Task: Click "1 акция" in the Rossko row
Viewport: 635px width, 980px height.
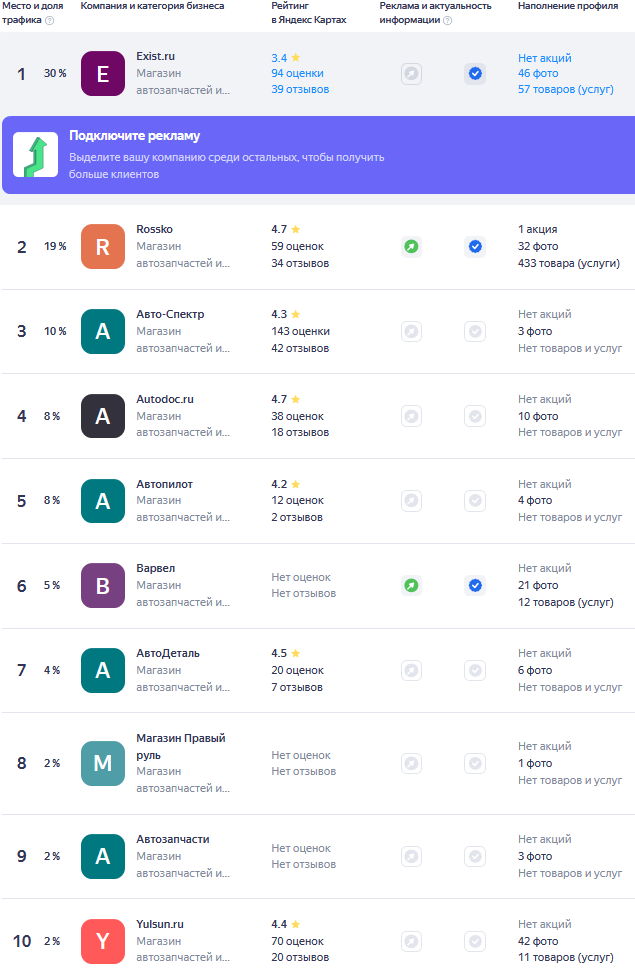Action: tap(538, 229)
